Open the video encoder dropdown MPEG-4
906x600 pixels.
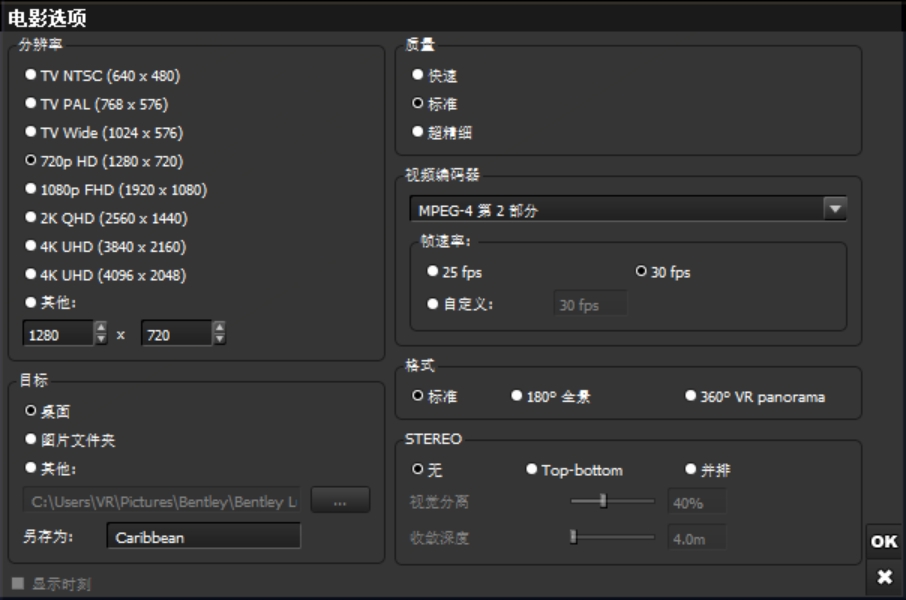628,209
